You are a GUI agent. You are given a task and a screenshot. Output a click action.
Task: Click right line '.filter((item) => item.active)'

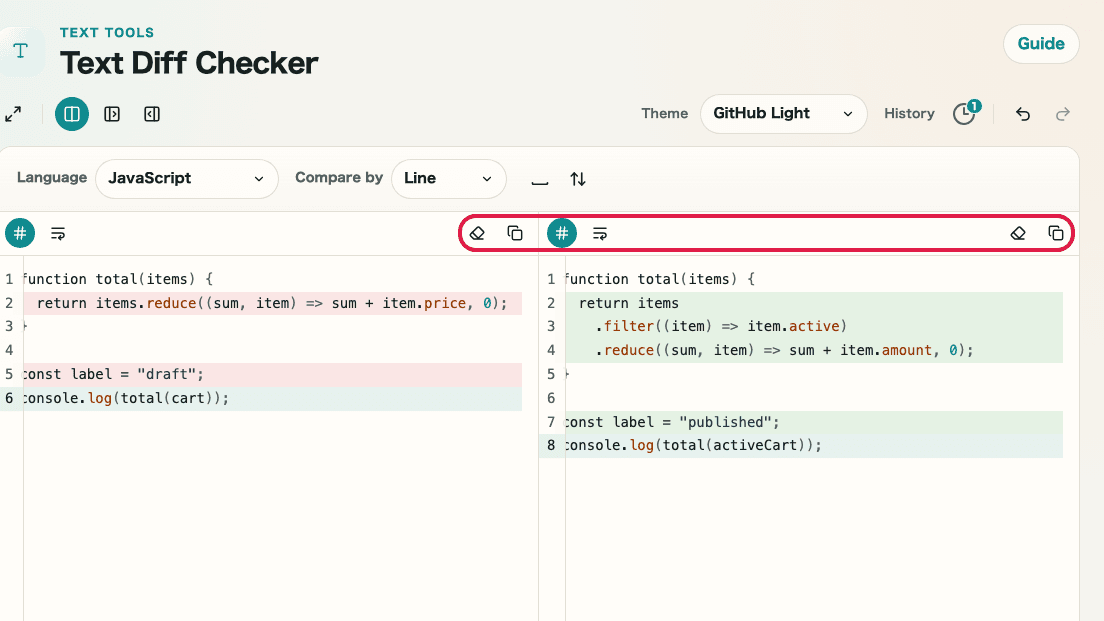(814, 327)
